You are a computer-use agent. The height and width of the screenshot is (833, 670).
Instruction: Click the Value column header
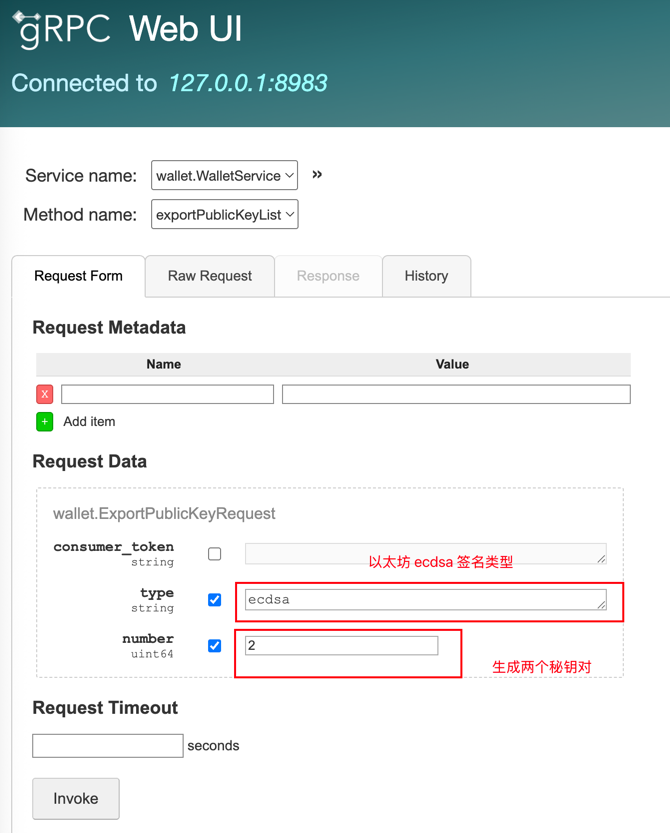tap(452, 364)
